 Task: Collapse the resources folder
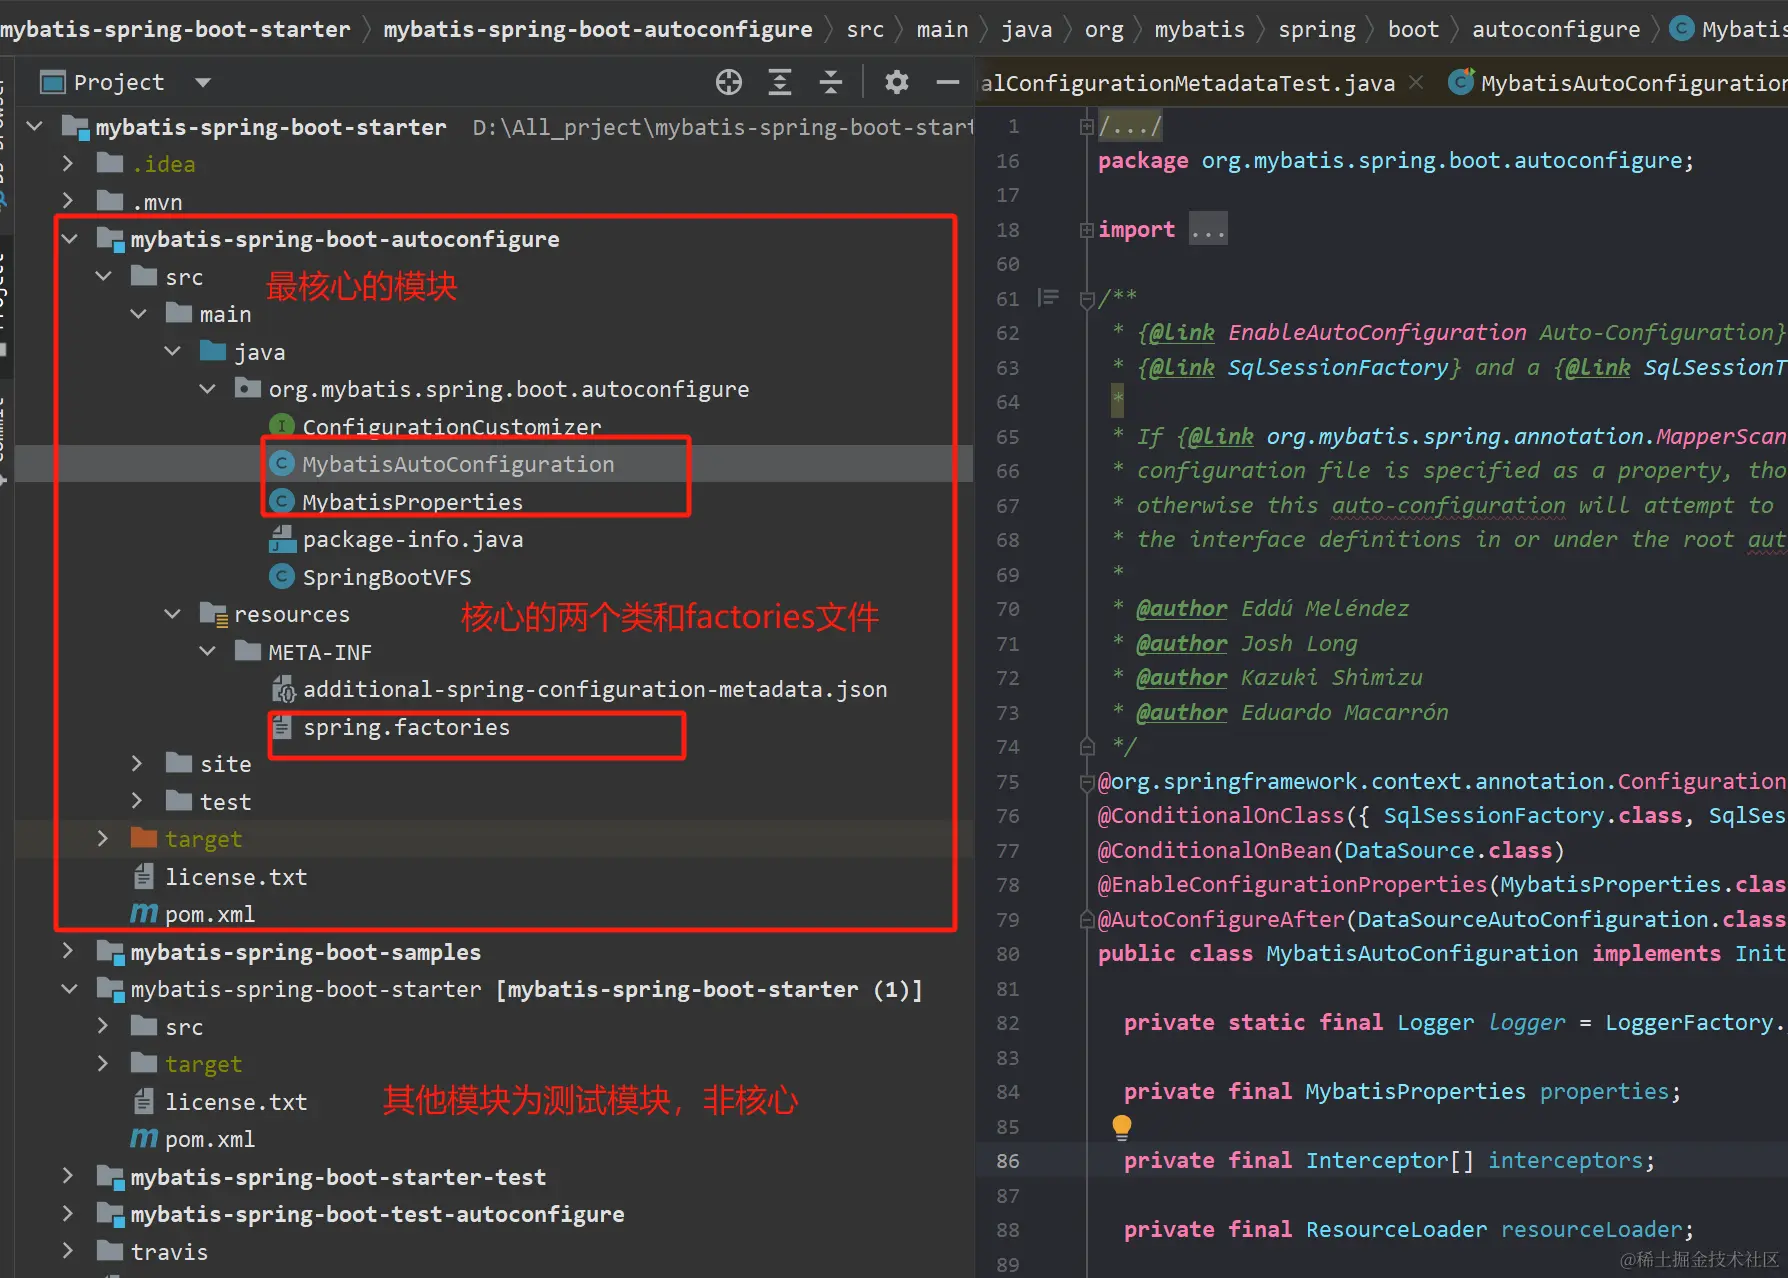pos(172,614)
